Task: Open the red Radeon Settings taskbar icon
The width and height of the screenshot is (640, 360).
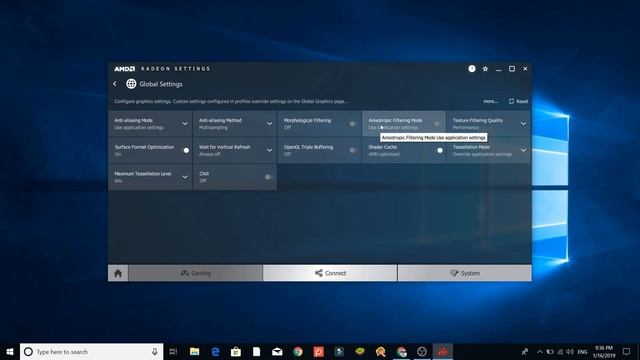Action: 443,351
